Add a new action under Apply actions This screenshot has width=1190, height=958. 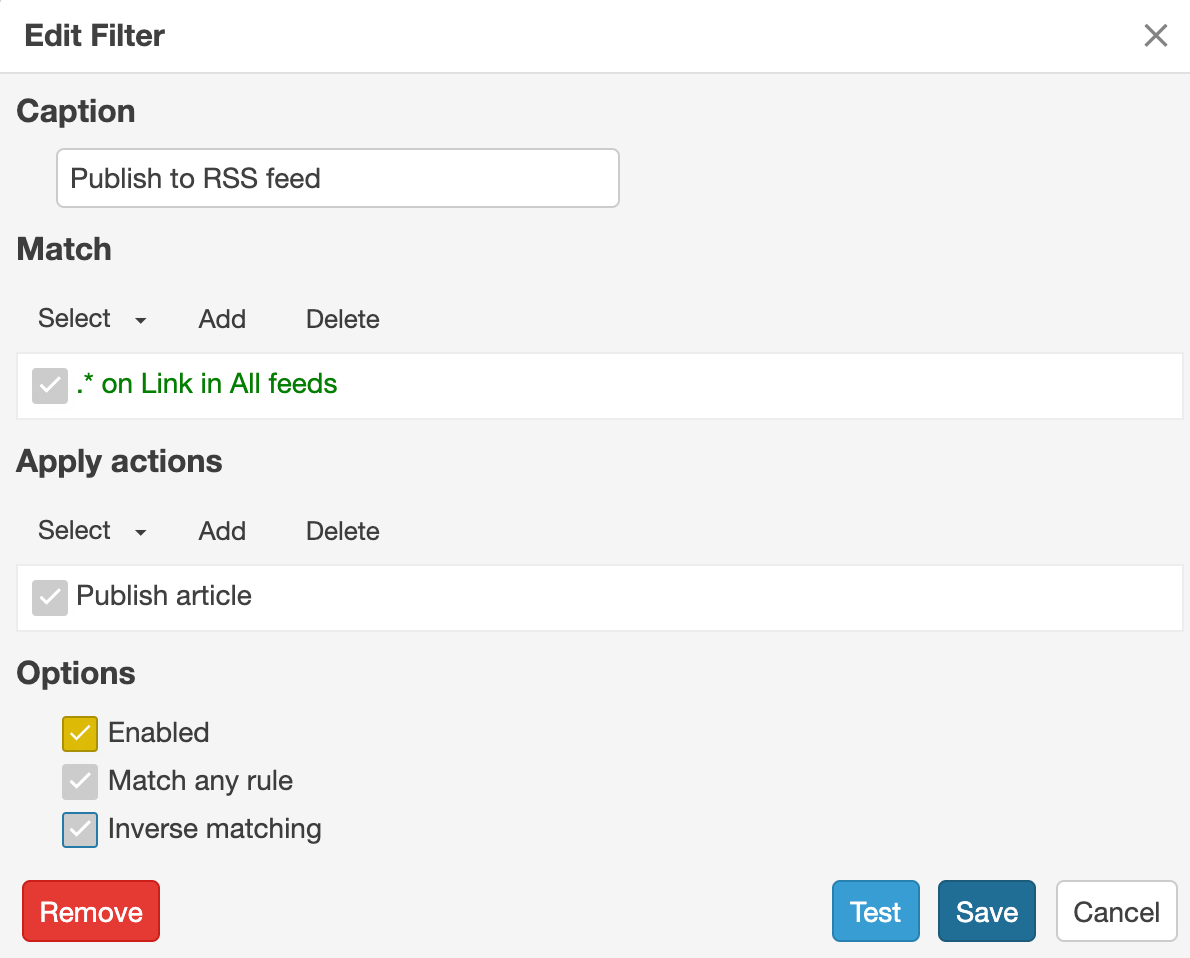coord(222,531)
